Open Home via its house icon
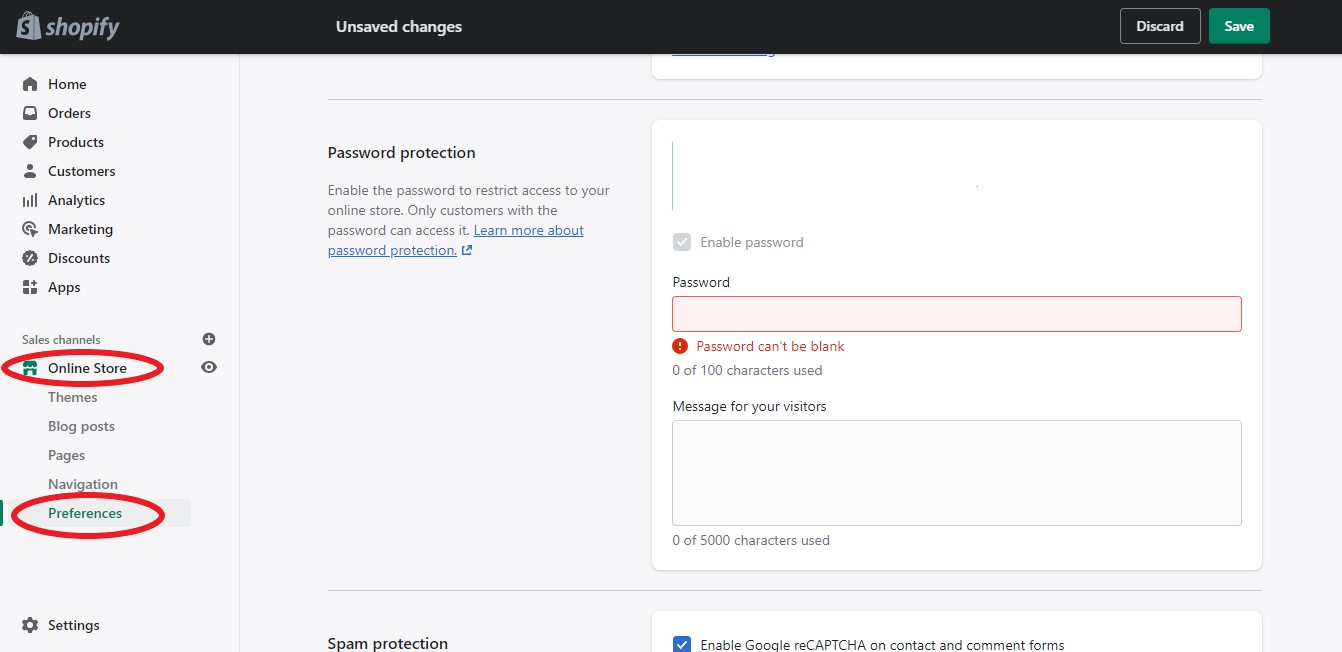The height and width of the screenshot is (652, 1342). pyautogui.click(x=30, y=84)
